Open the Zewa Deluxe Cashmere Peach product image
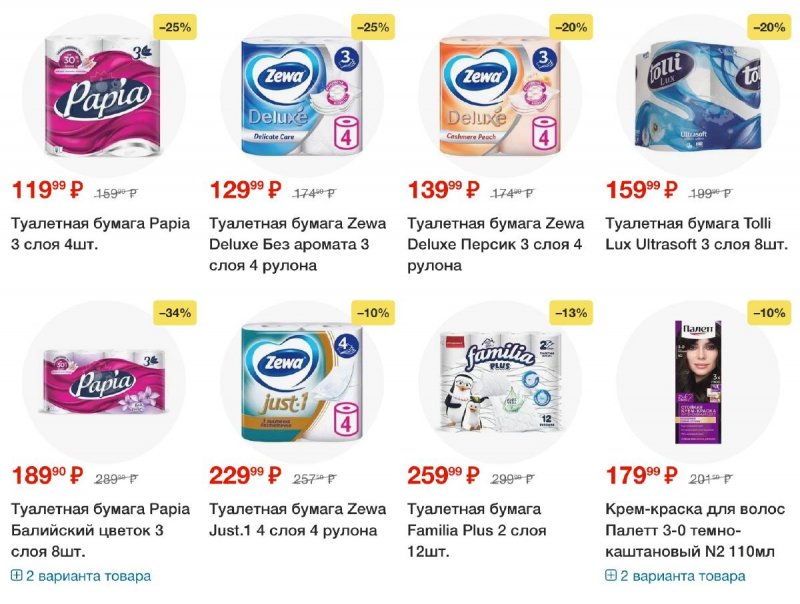The image size is (800, 604). click(499, 96)
